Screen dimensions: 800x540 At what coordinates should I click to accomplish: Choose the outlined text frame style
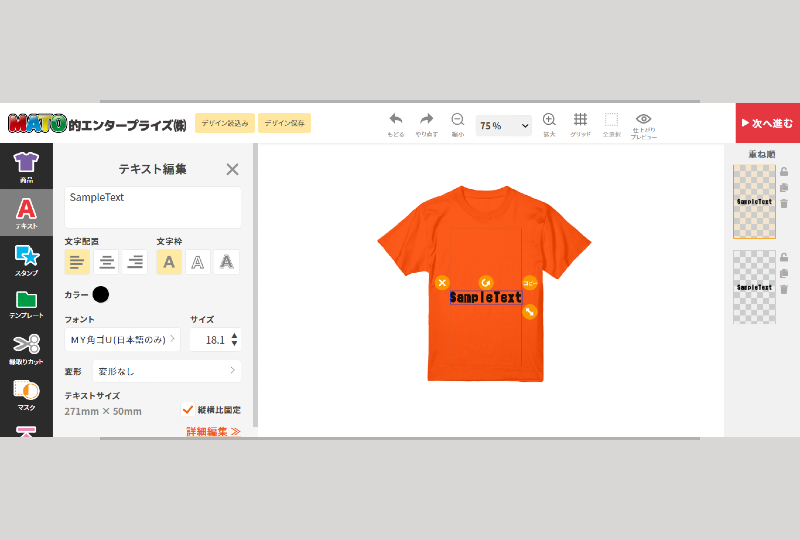tap(198, 262)
